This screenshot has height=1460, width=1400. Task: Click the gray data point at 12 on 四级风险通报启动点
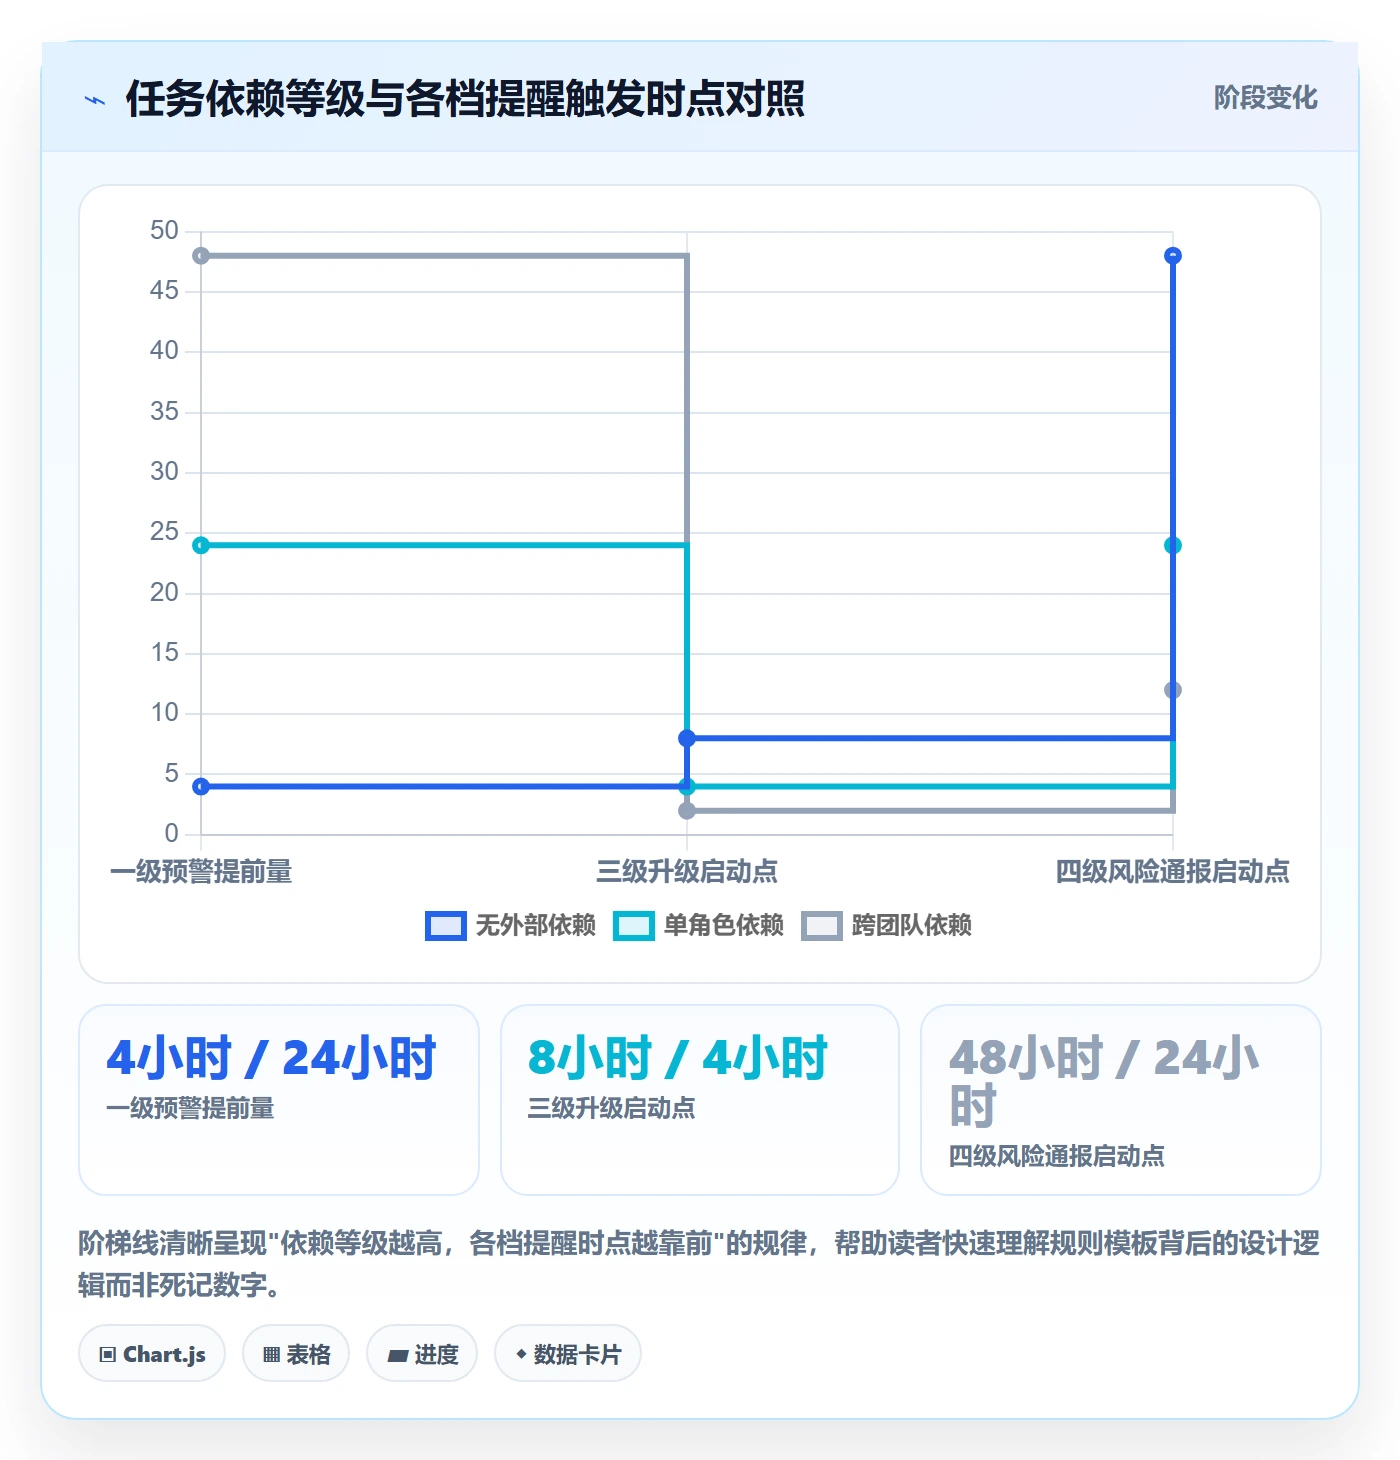(1173, 690)
